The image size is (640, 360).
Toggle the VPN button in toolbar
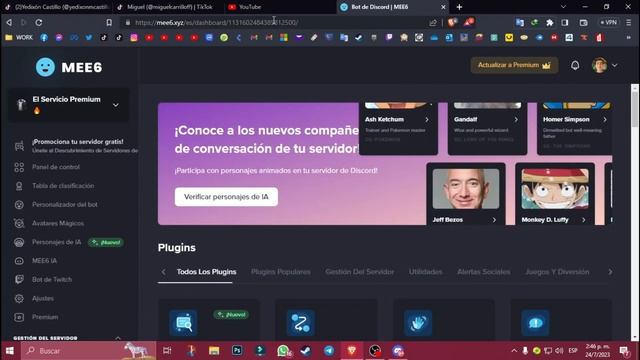pyautogui.click(x=608, y=22)
